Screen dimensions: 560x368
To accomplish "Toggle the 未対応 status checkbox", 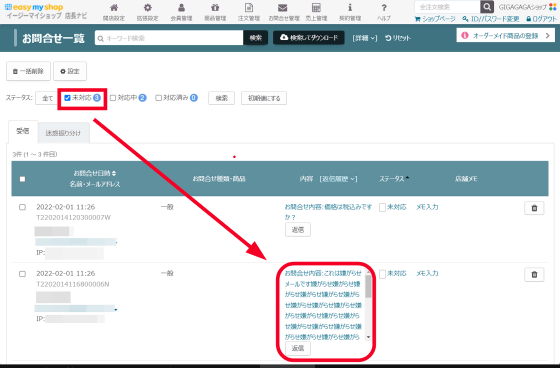I will click(x=67, y=98).
